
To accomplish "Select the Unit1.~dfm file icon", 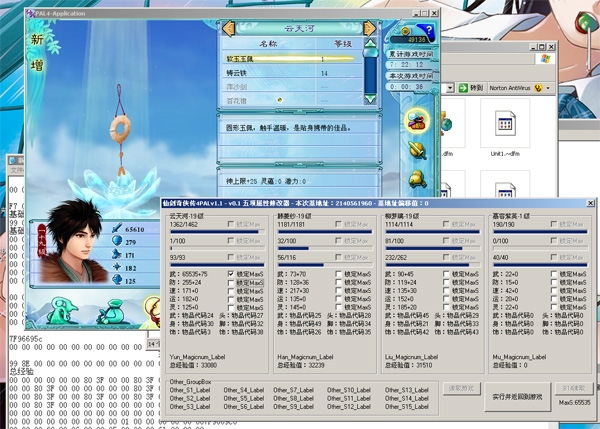I will pos(505,123).
